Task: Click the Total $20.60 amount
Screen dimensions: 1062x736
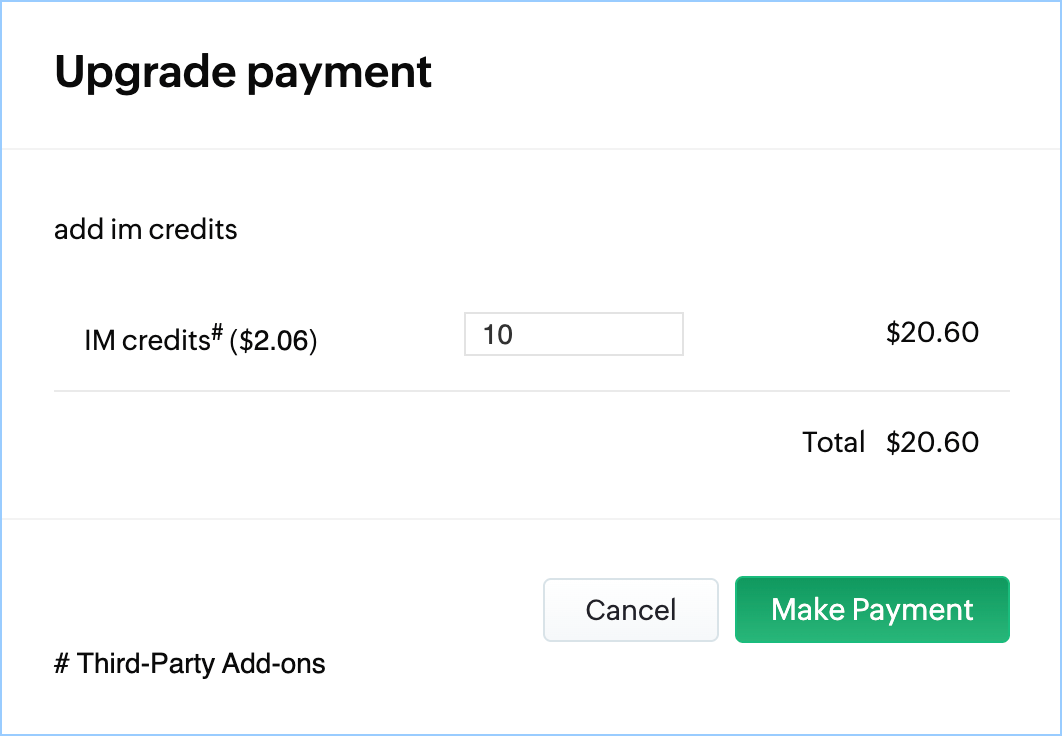Action: pos(932,442)
